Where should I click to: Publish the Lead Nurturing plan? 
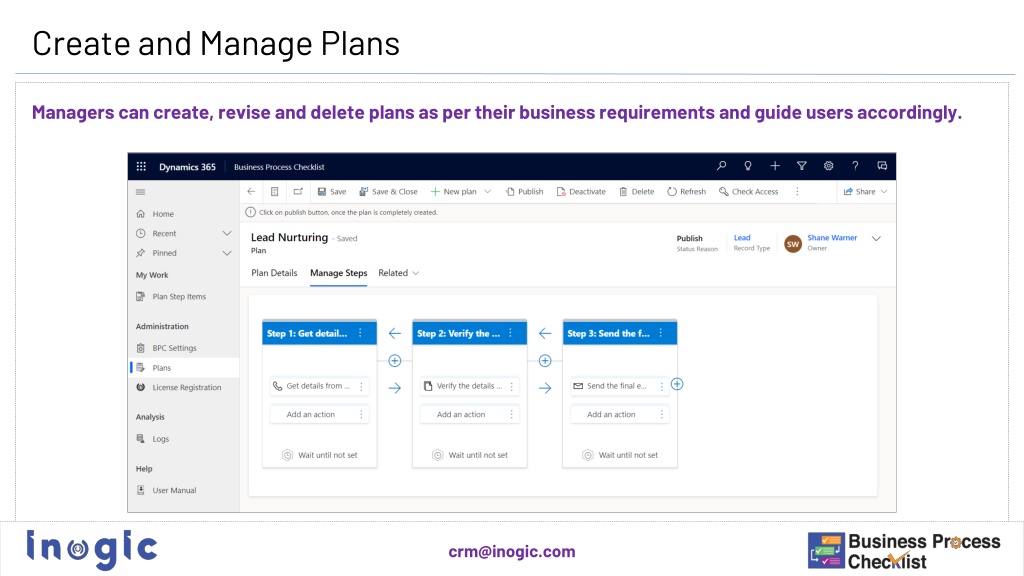click(524, 191)
